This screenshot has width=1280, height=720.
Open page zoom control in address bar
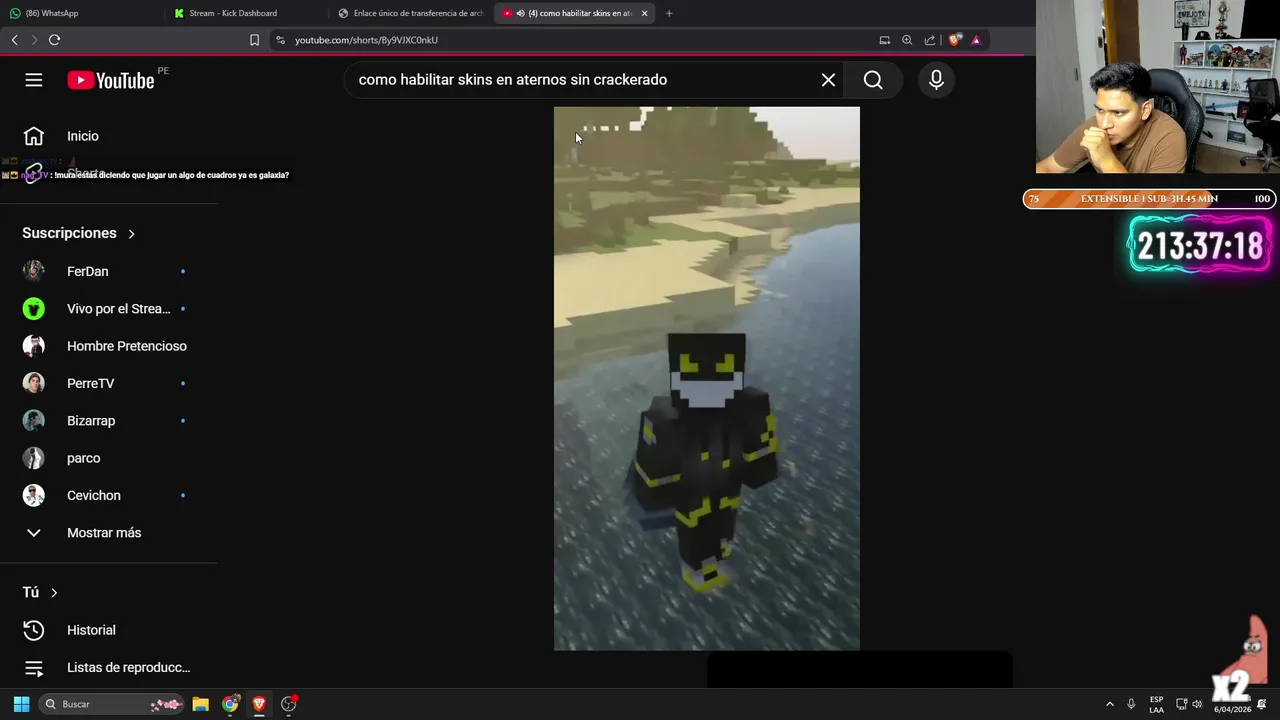click(x=907, y=40)
